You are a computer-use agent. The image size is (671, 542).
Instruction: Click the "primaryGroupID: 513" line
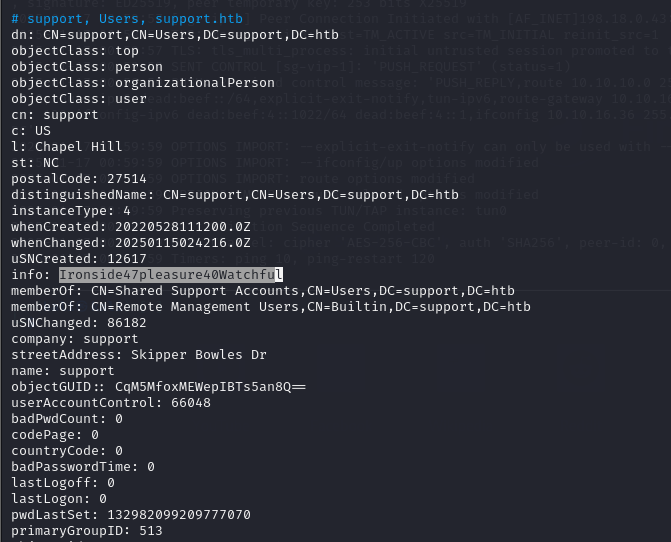pos(86,531)
